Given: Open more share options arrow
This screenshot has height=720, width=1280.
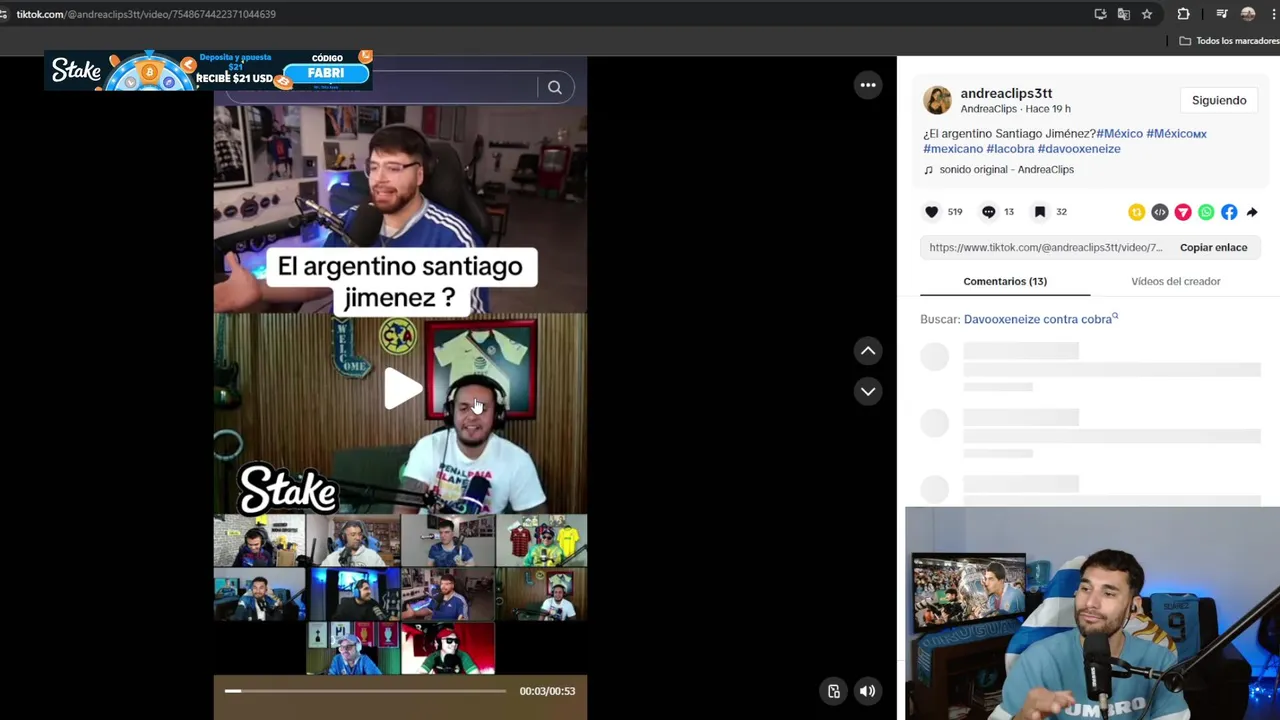Looking at the screenshot, I should point(1252,212).
